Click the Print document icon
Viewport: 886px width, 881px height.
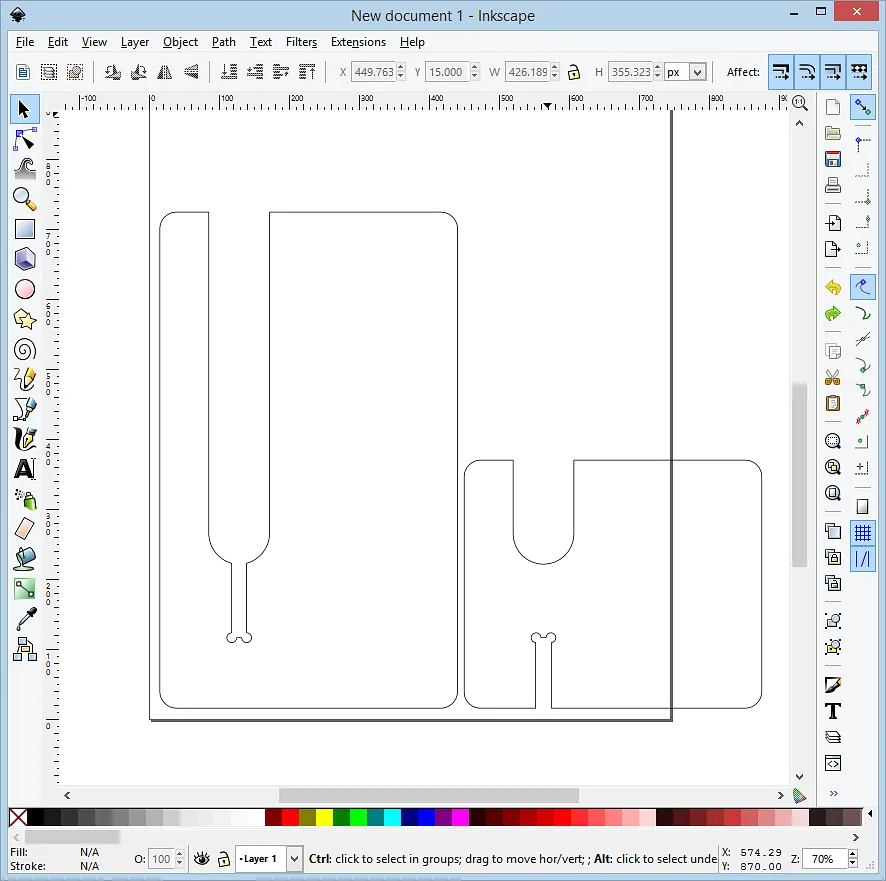point(832,185)
